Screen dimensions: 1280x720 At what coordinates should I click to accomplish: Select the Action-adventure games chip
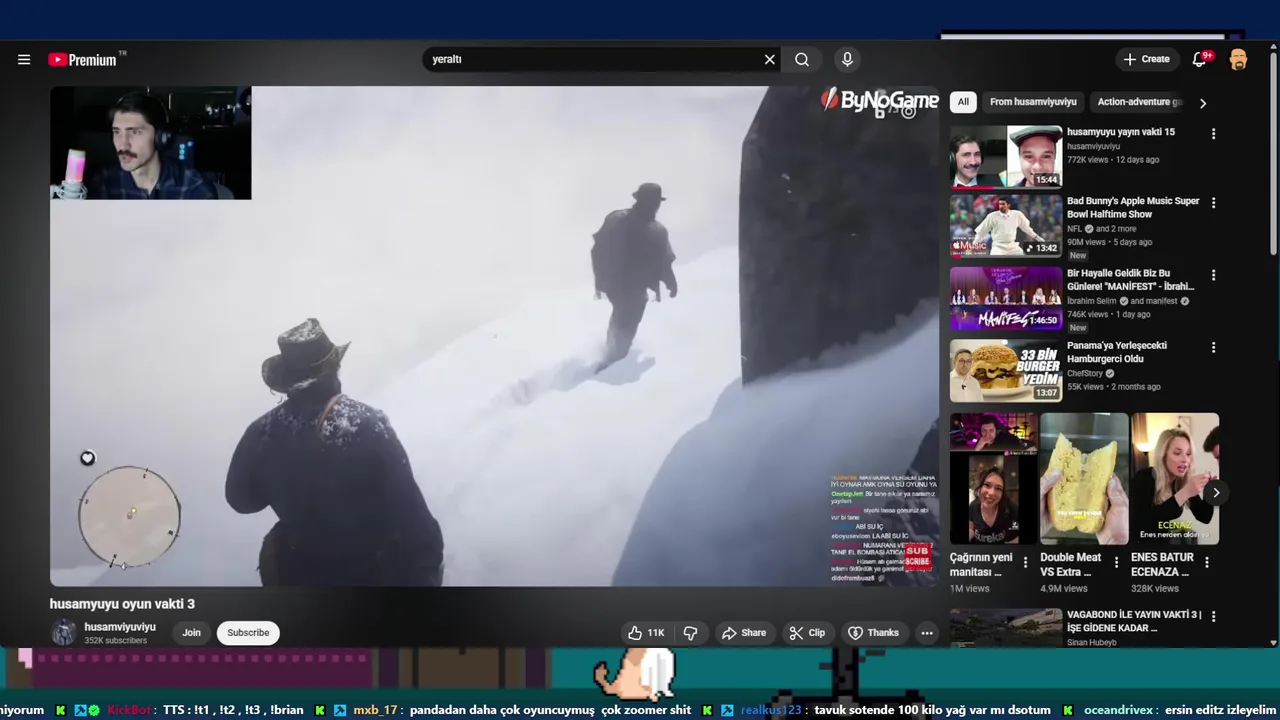click(1138, 102)
